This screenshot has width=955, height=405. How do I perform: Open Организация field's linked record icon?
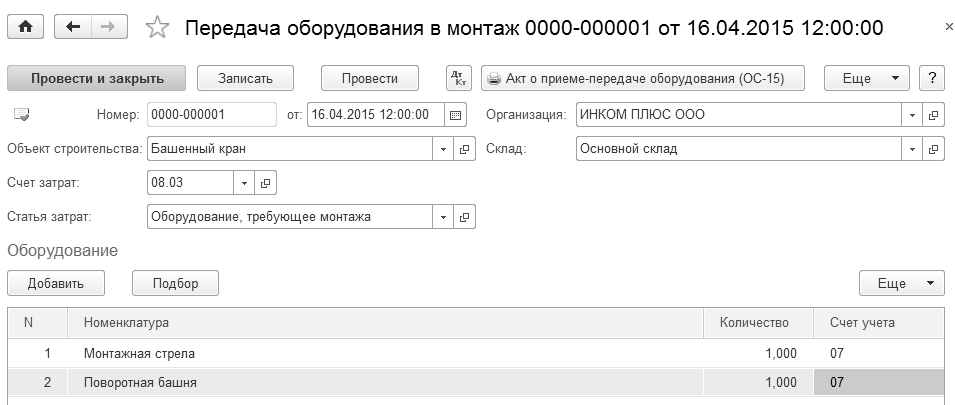coord(934,115)
